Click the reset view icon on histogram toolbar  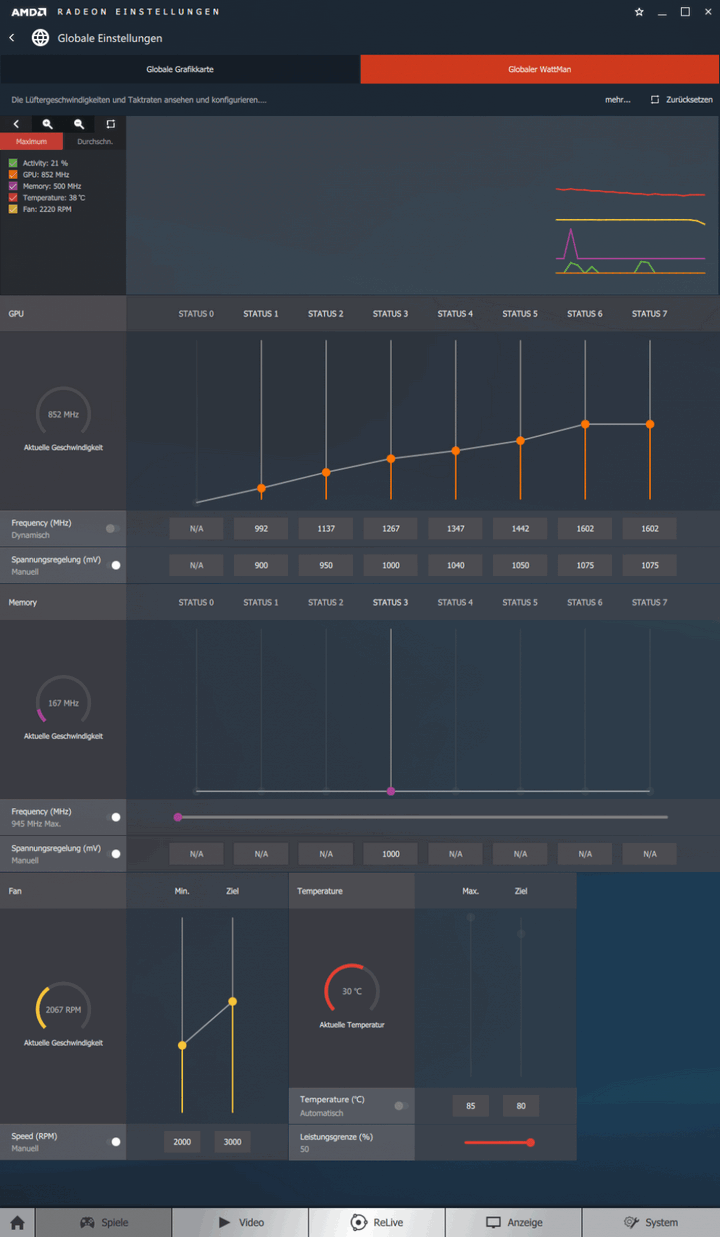click(x=110, y=124)
